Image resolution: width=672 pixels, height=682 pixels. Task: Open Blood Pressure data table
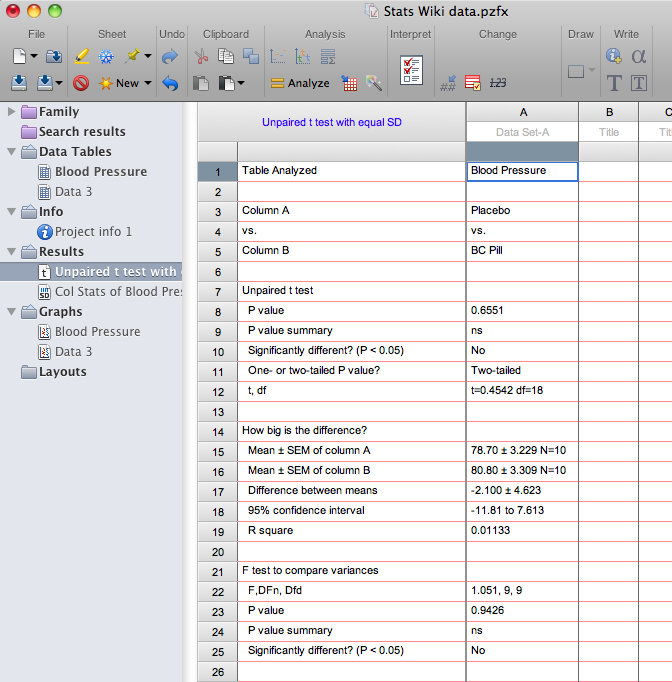(100, 171)
